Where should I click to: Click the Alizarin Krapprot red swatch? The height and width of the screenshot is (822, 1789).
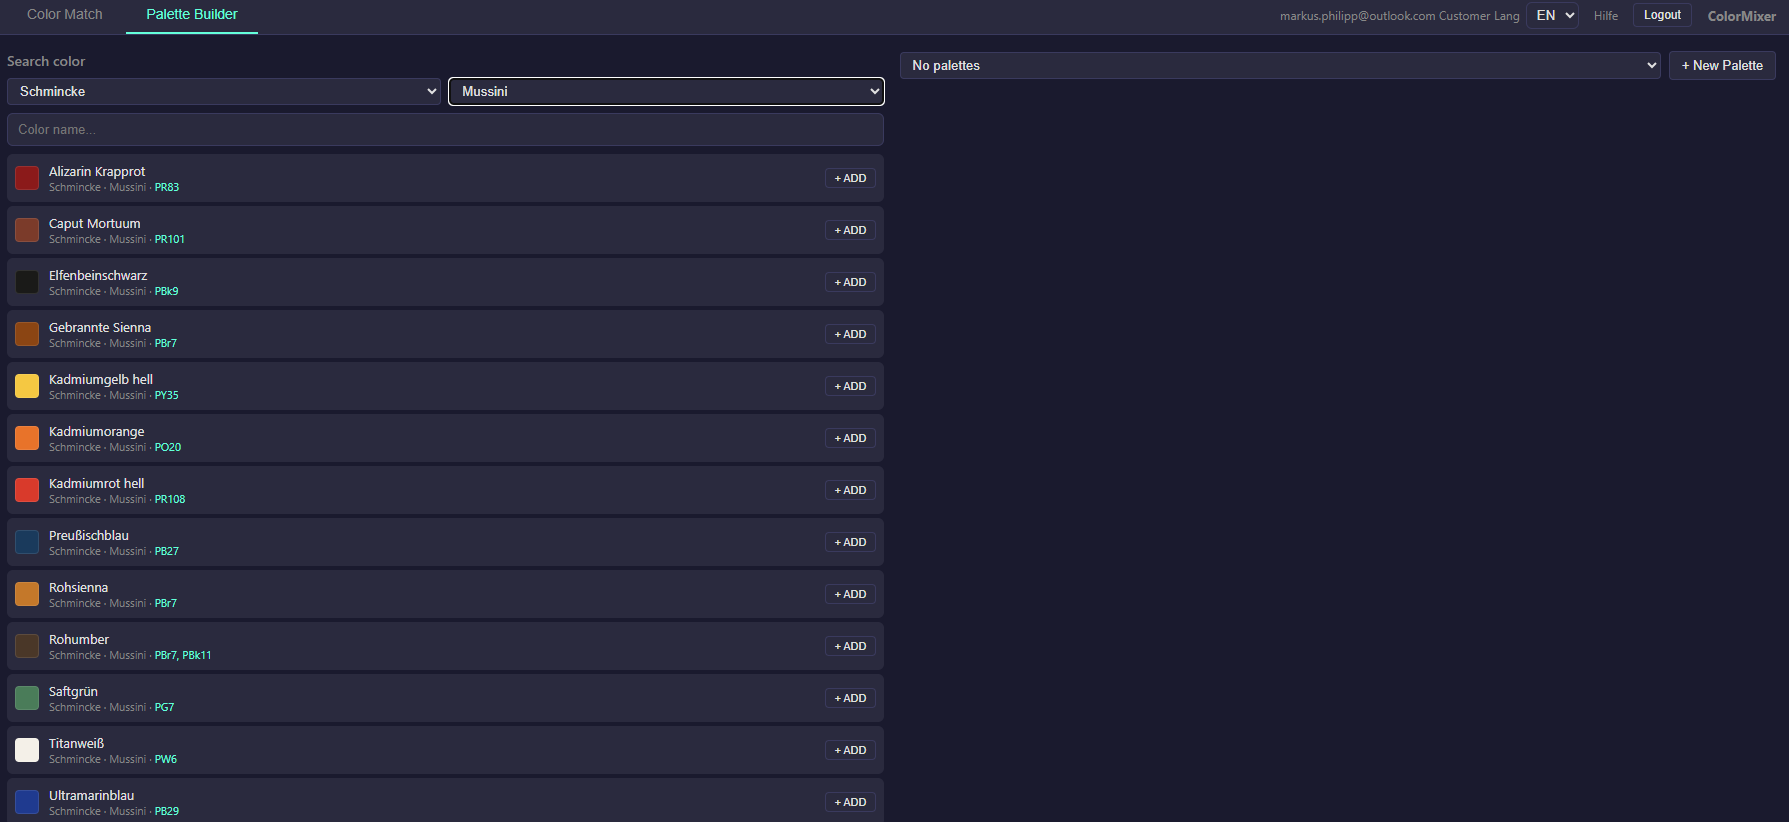tap(27, 178)
